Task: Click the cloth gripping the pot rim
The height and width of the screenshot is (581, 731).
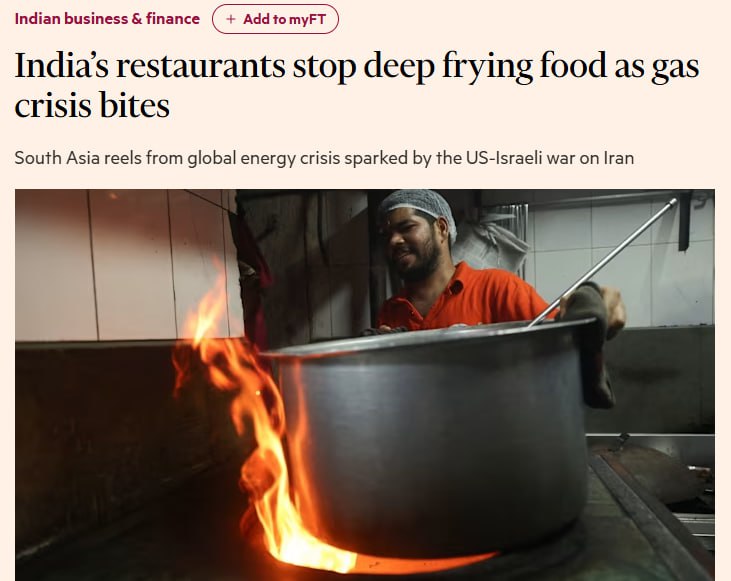Action: (590, 343)
